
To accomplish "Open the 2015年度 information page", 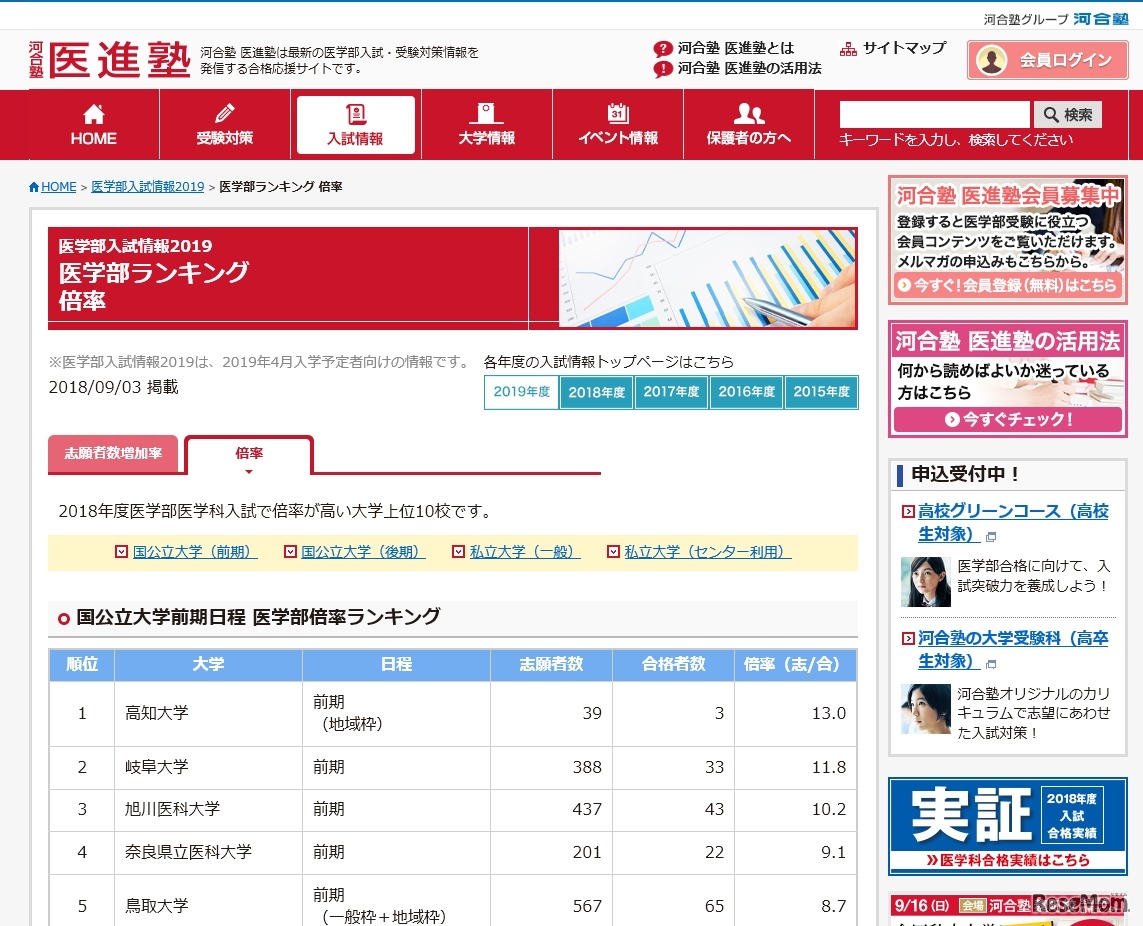I will click(x=821, y=392).
